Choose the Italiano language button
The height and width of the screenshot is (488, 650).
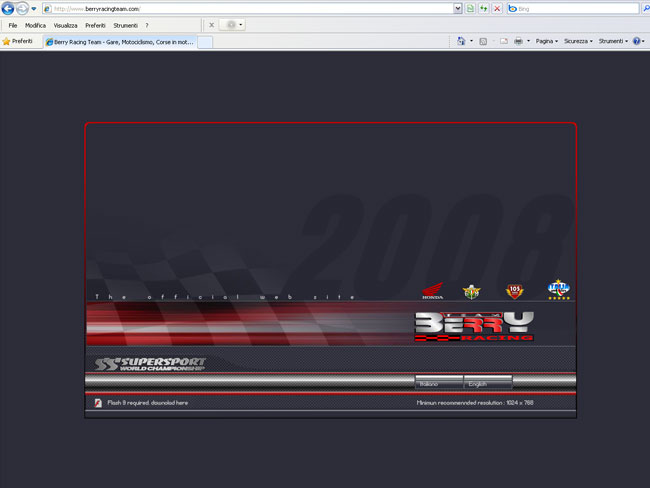click(x=439, y=383)
